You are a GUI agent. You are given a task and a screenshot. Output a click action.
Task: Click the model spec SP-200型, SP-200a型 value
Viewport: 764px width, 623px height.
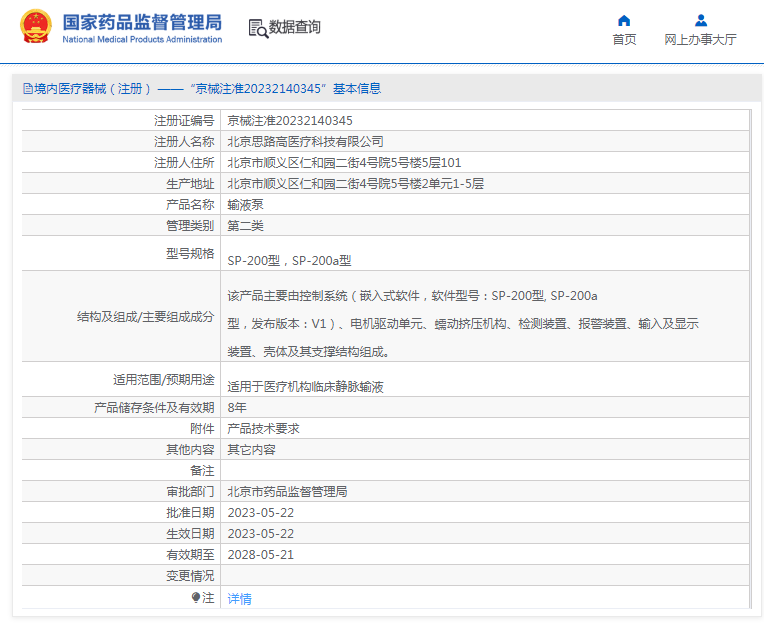[x=289, y=260]
